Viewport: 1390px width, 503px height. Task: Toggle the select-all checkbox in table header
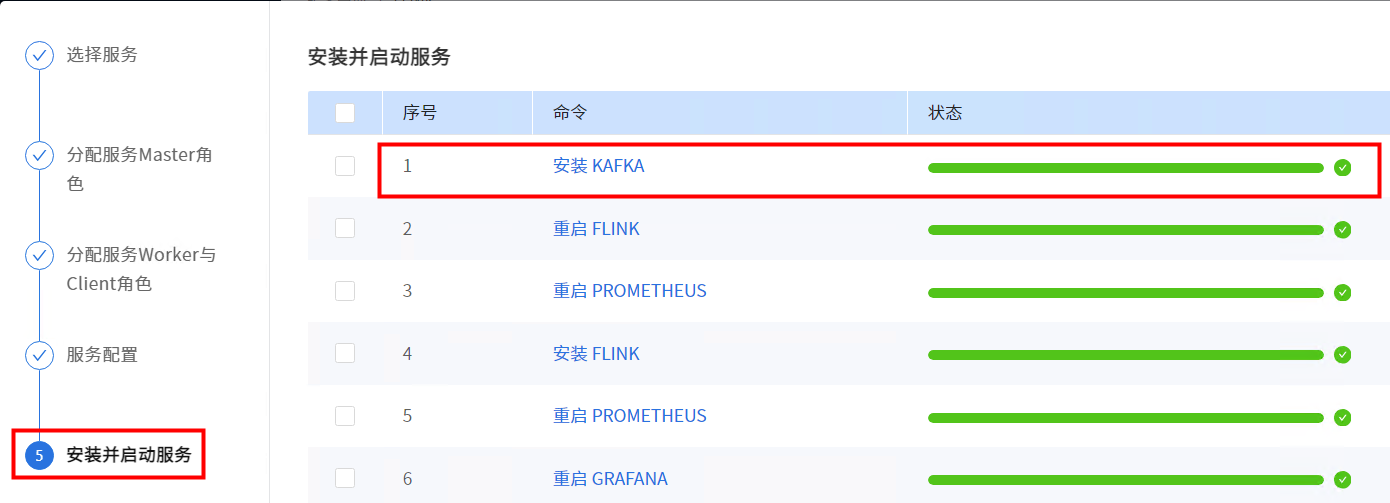coord(345,113)
